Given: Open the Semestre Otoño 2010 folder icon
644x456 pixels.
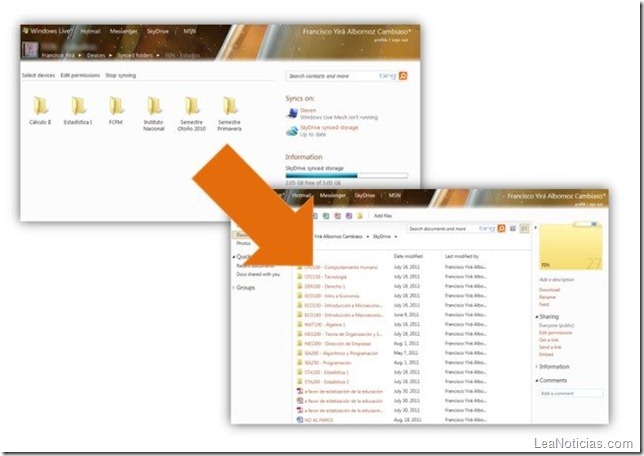Looking at the screenshot, I should [192, 106].
